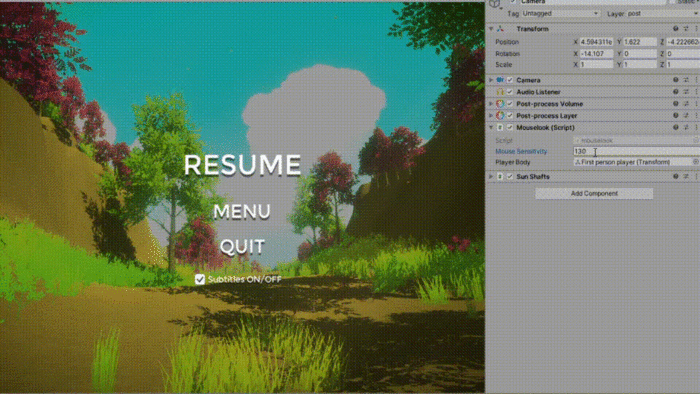This screenshot has width=700, height=394.
Task: Open the Tag dropdown showing Untagged
Action: click(x=560, y=14)
